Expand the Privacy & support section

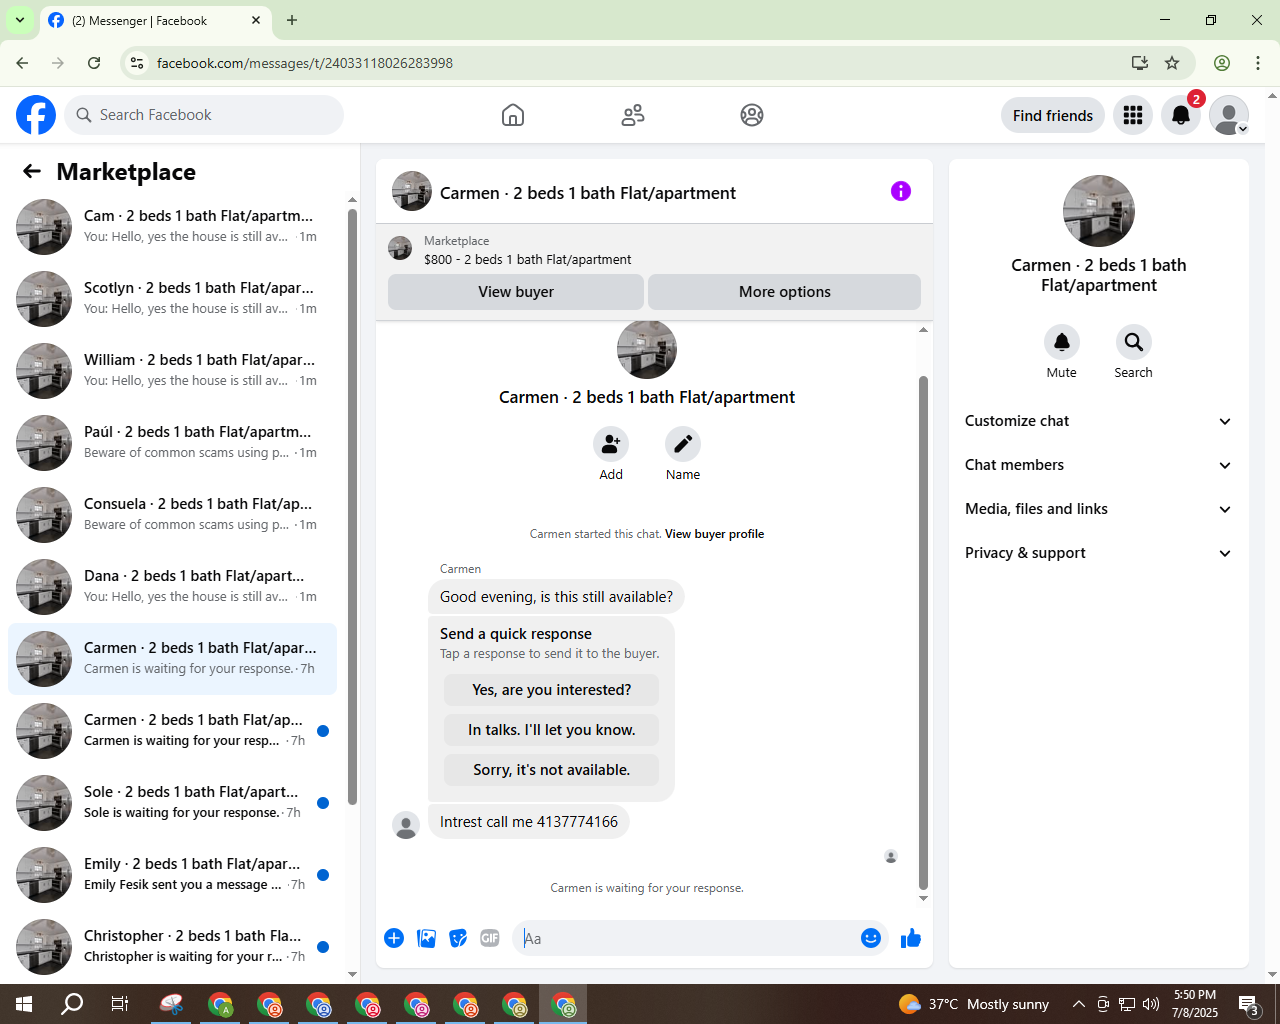(1098, 553)
